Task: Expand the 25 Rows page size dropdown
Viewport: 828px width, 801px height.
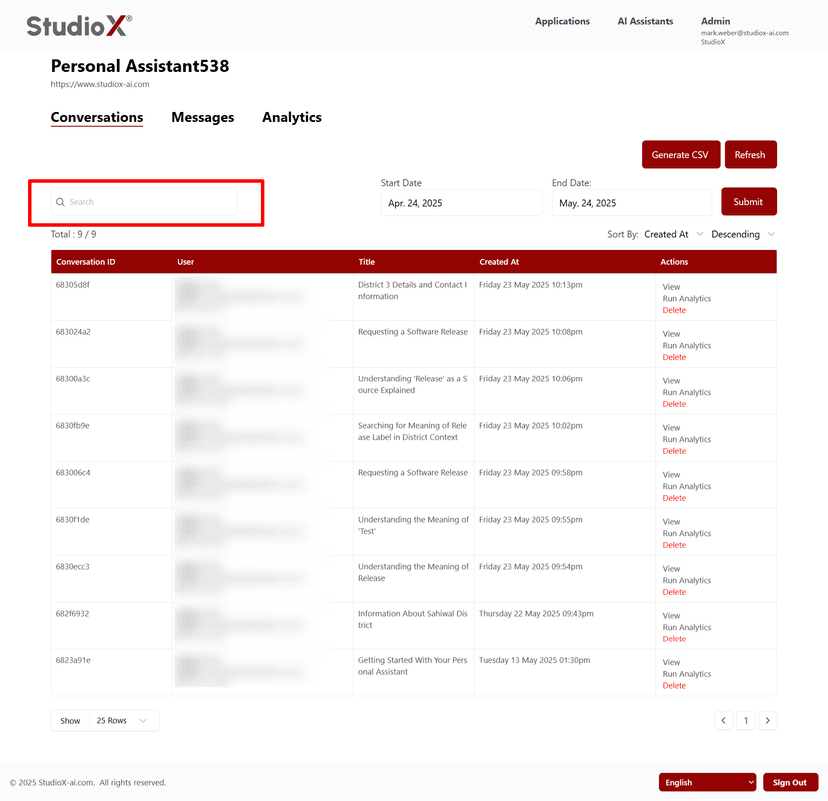Action: click(121, 720)
